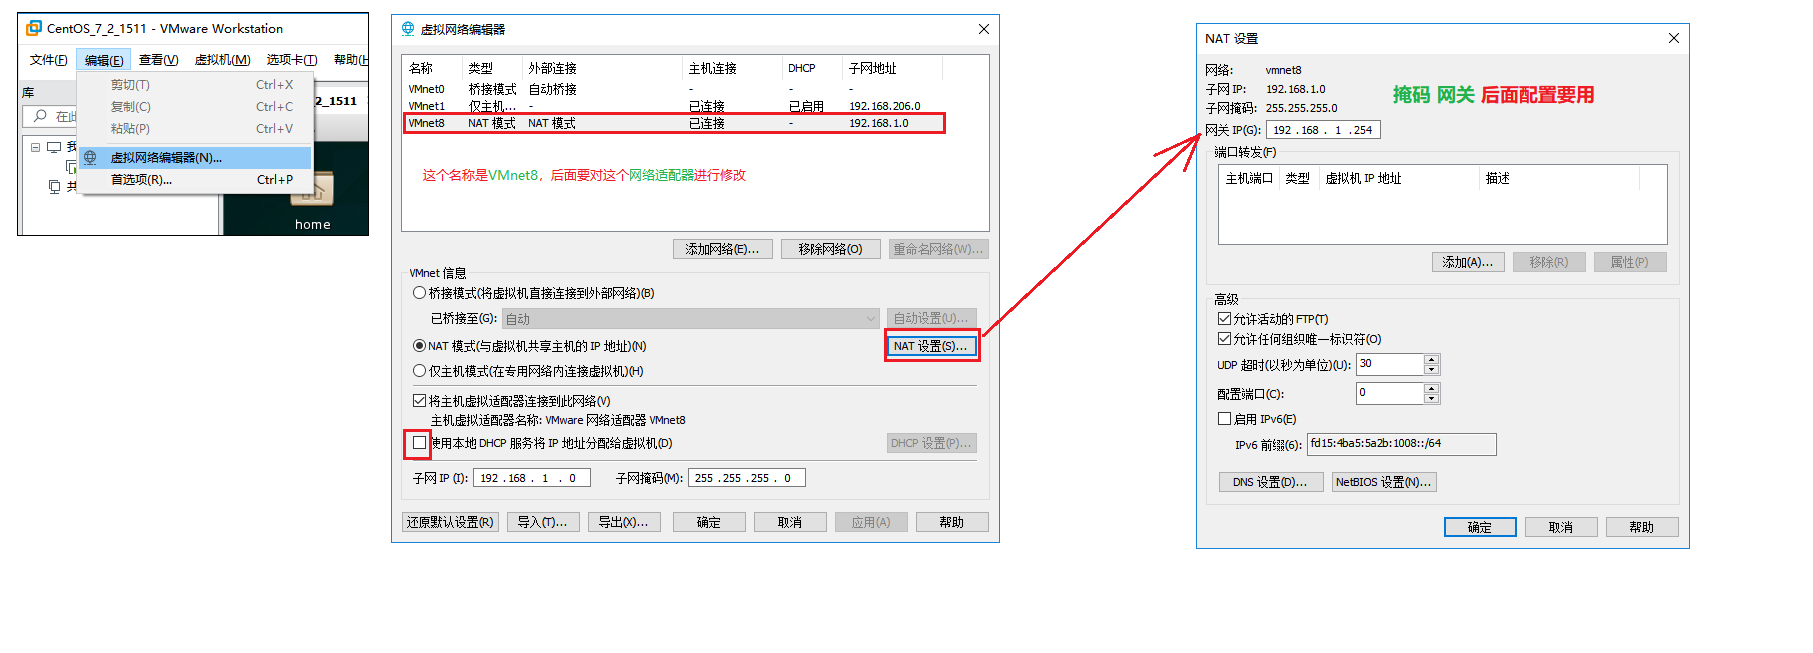Click DHCP 设置(P)... button
1813x653 pixels.
tap(931, 443)
